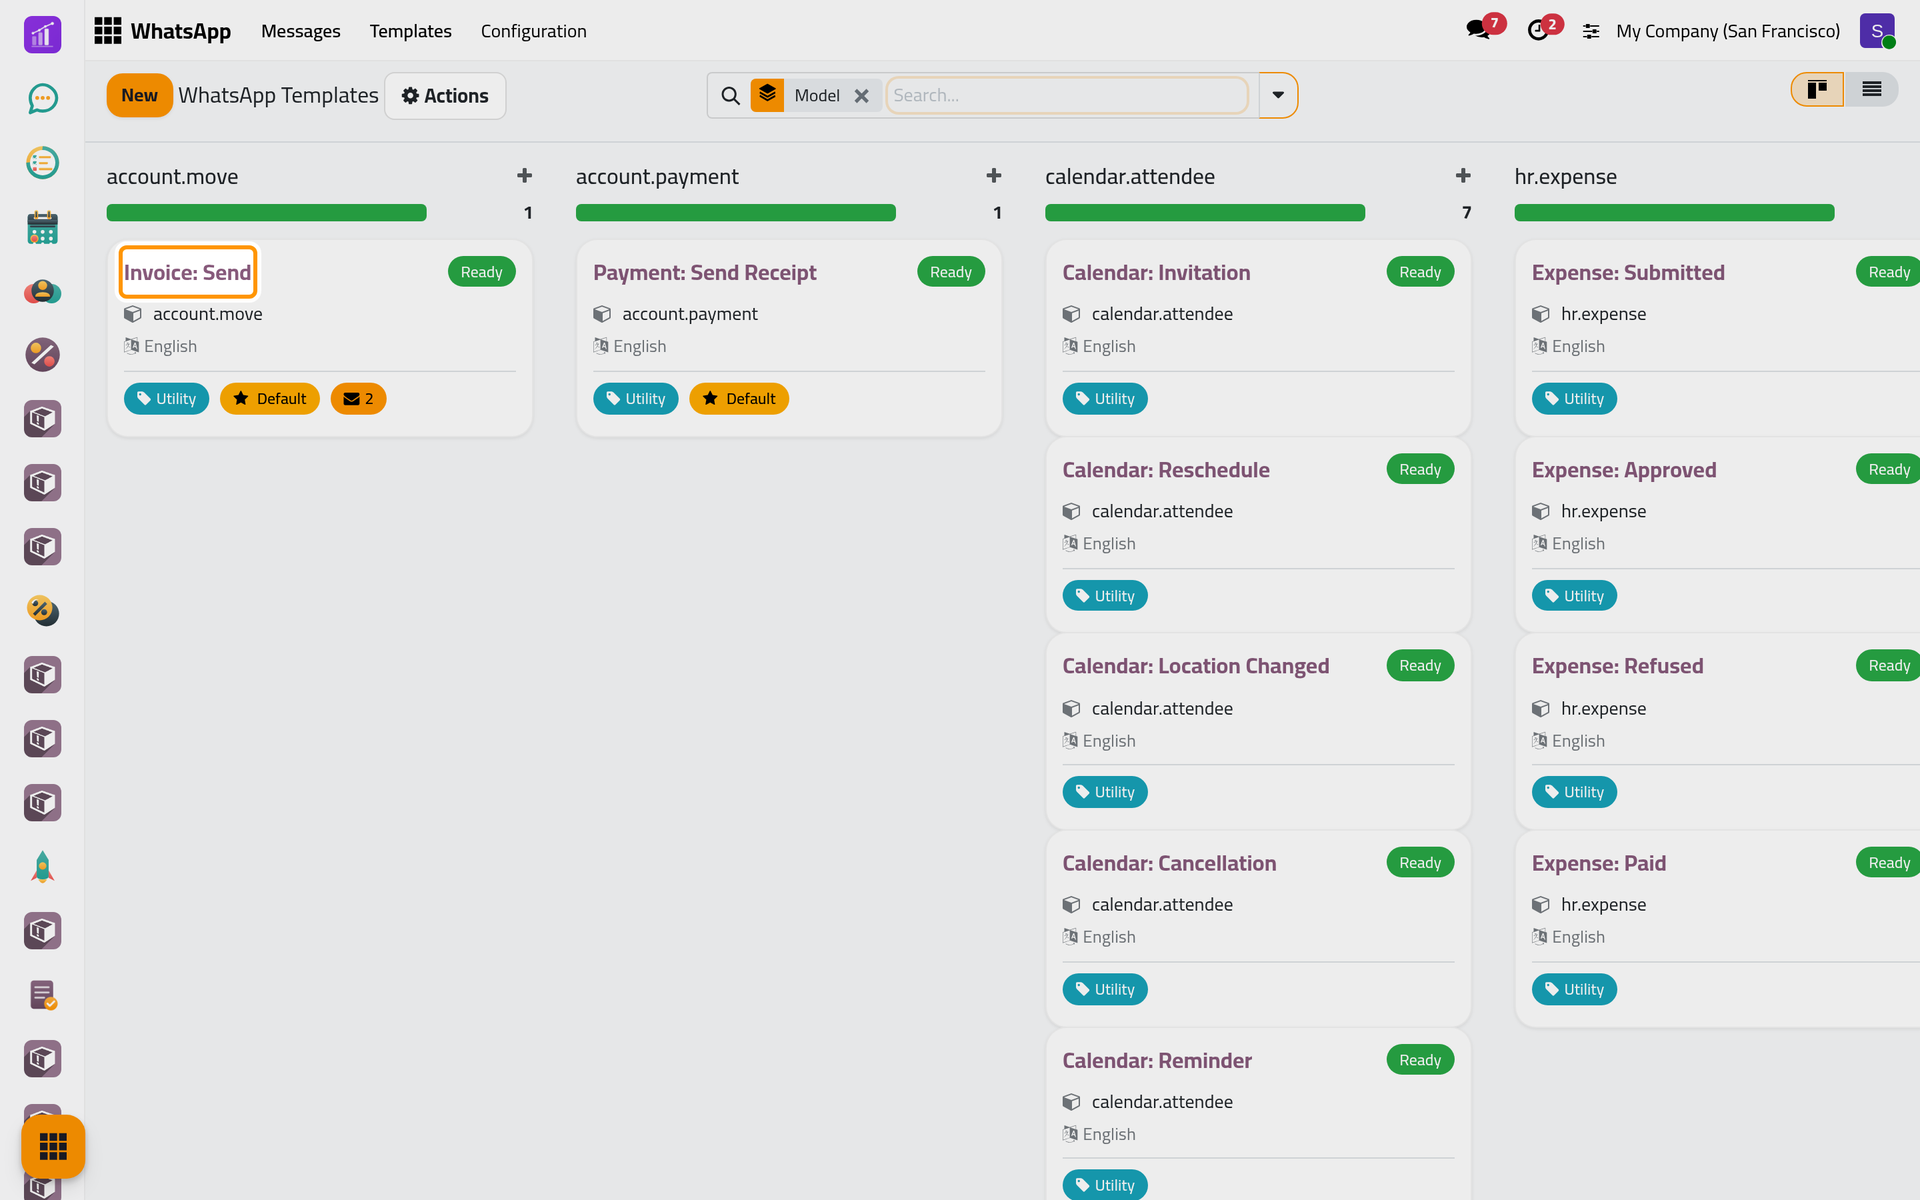Open the To-do list app in sidebar
This screenshot has width=1920, height=1200.
tap(42, 162)
